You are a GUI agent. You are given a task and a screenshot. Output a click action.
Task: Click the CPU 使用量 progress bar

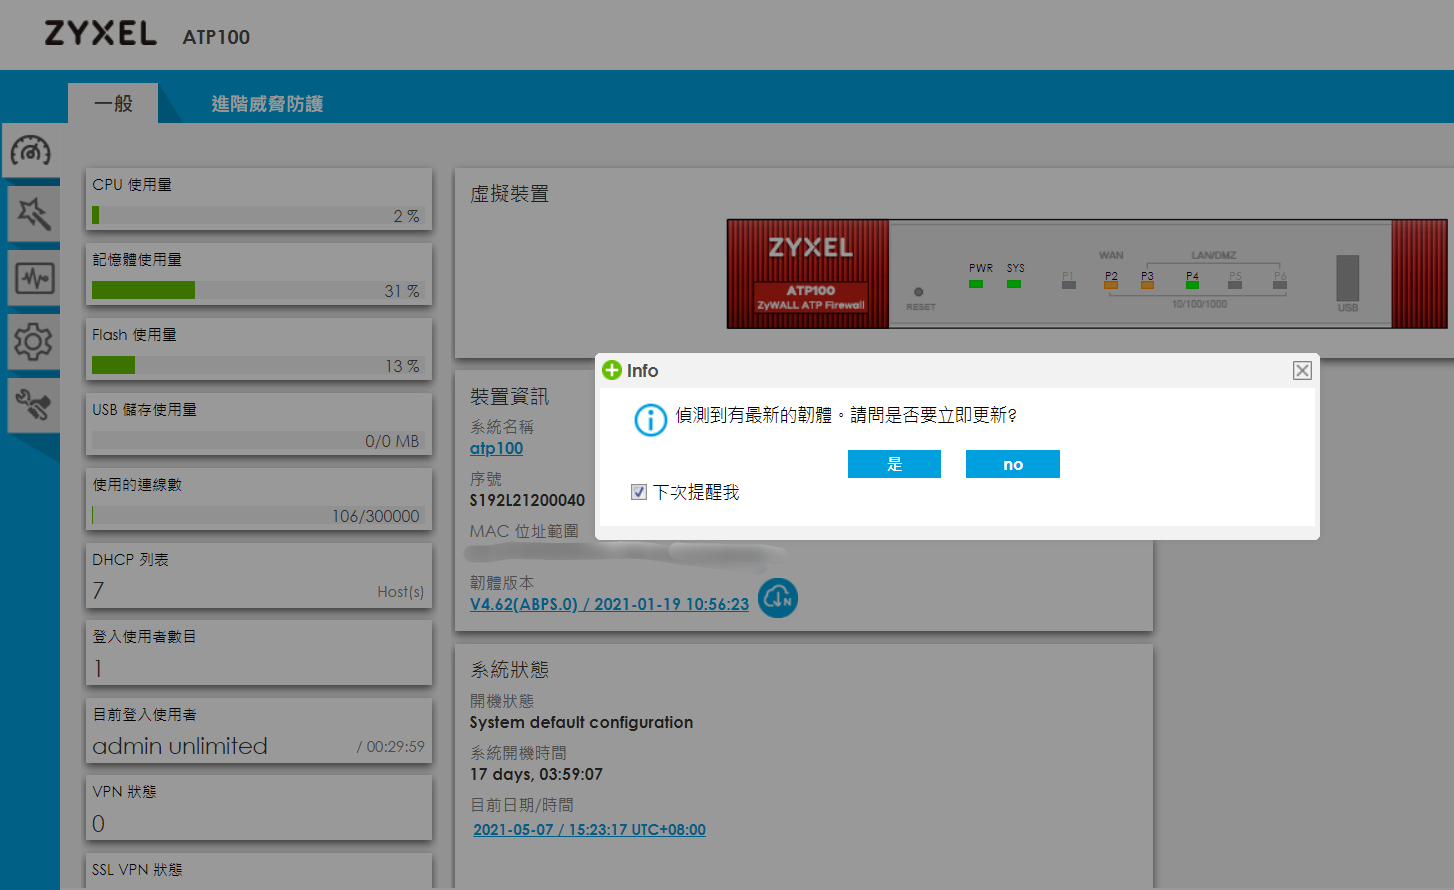pyautogui.click(x=258, y=215)
